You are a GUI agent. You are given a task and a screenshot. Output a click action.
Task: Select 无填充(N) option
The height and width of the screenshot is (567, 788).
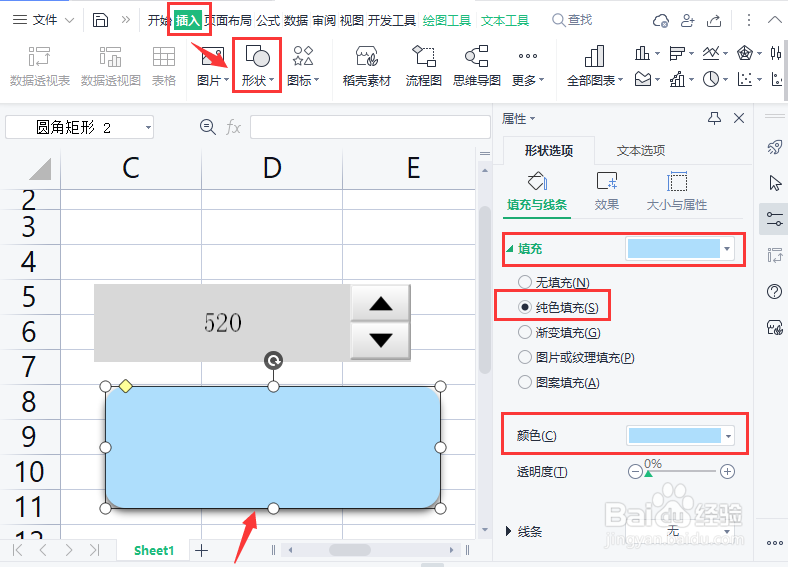click(554, 282)
